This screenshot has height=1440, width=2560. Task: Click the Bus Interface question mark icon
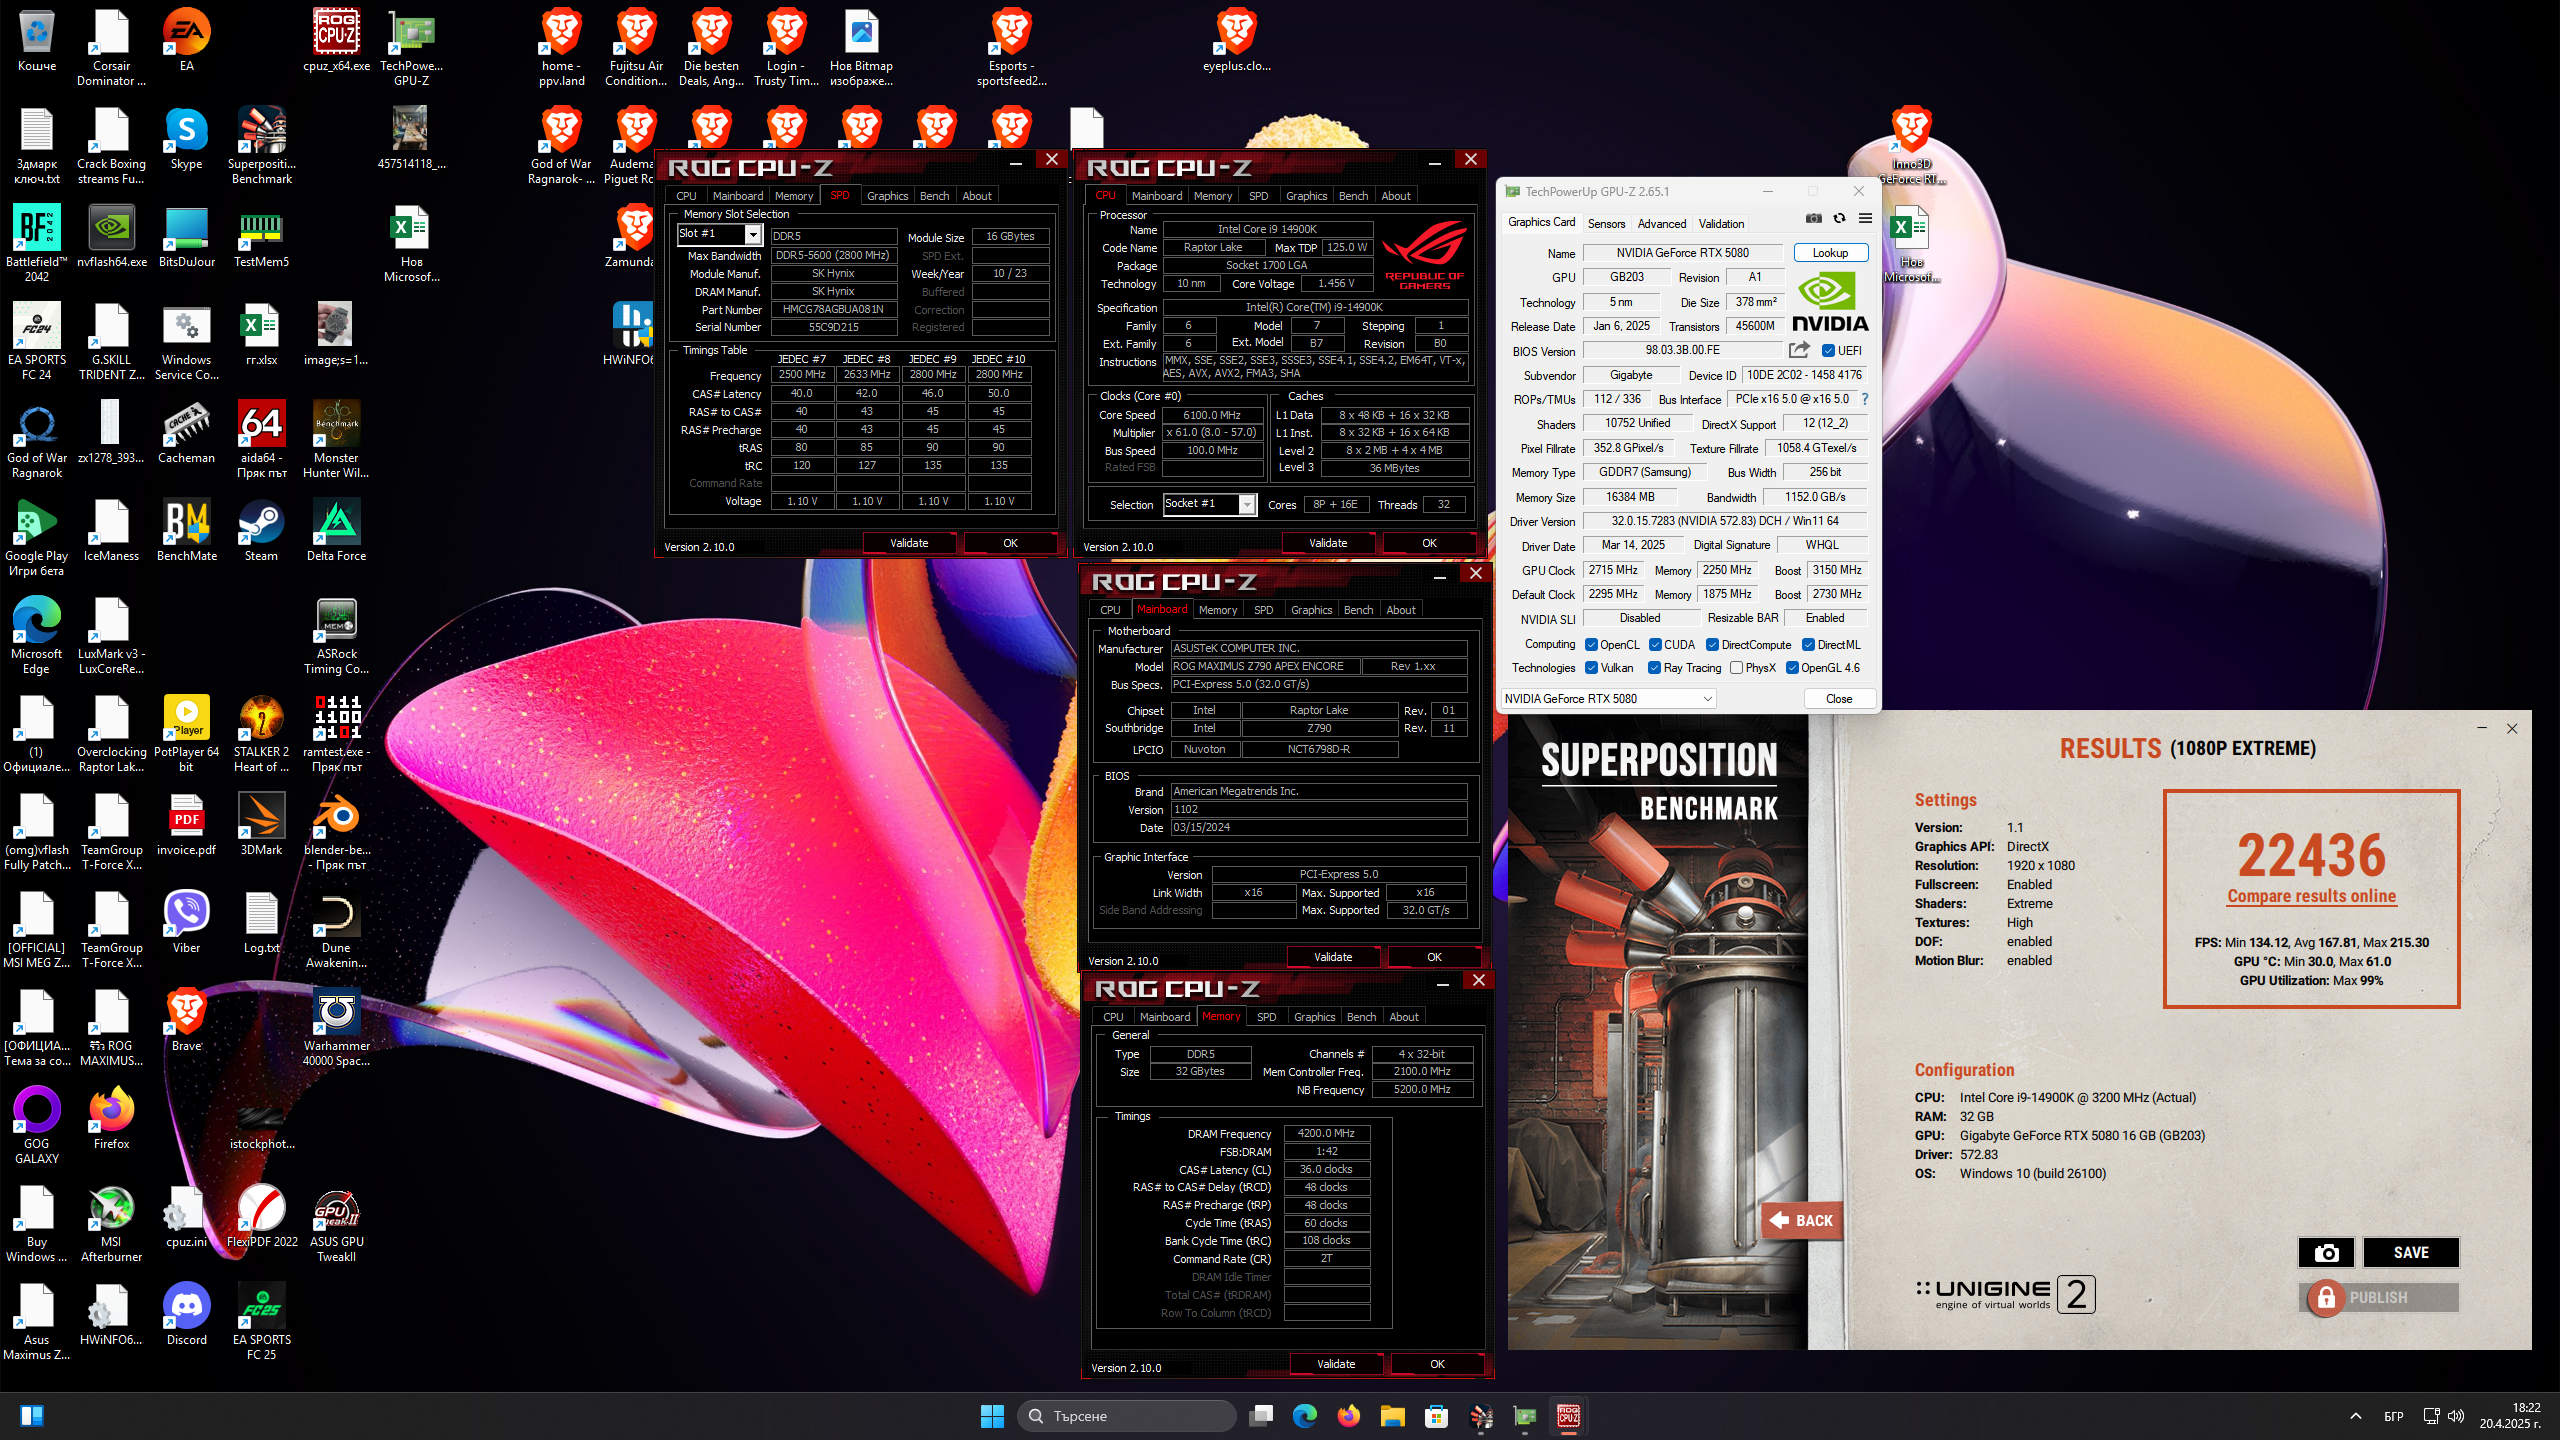click(1865, 399)
